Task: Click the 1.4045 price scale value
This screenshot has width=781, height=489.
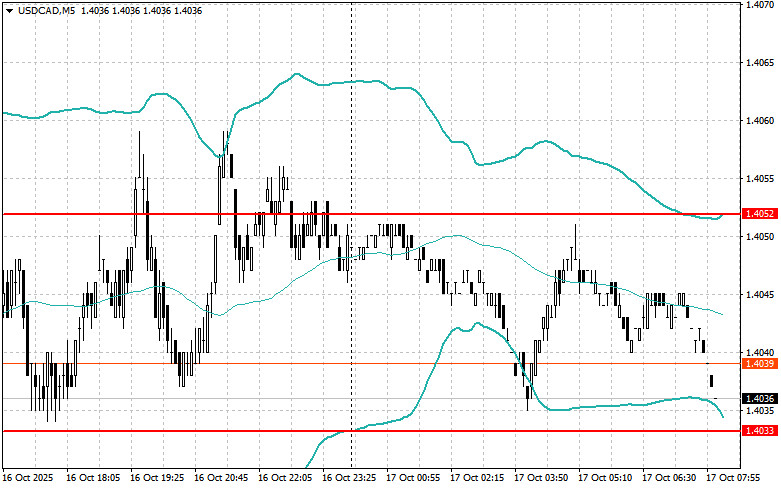Action: coord(760,295)
